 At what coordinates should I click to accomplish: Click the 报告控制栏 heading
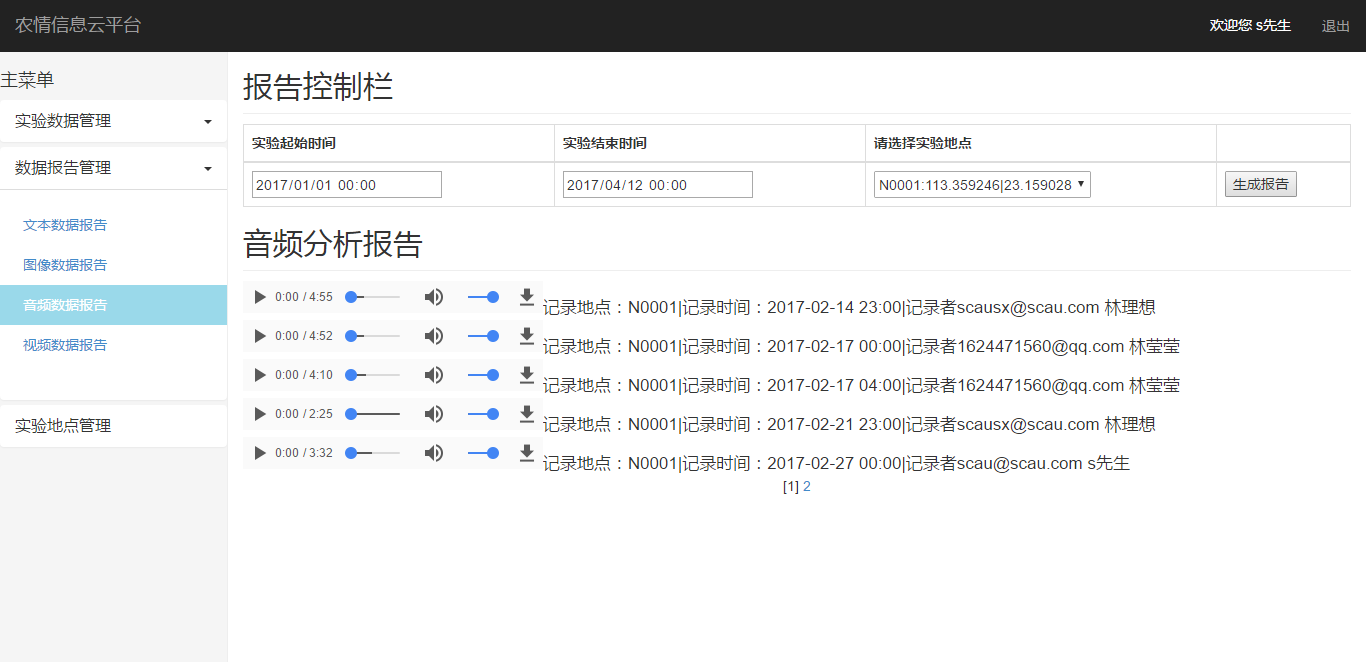tap(318, 87)
